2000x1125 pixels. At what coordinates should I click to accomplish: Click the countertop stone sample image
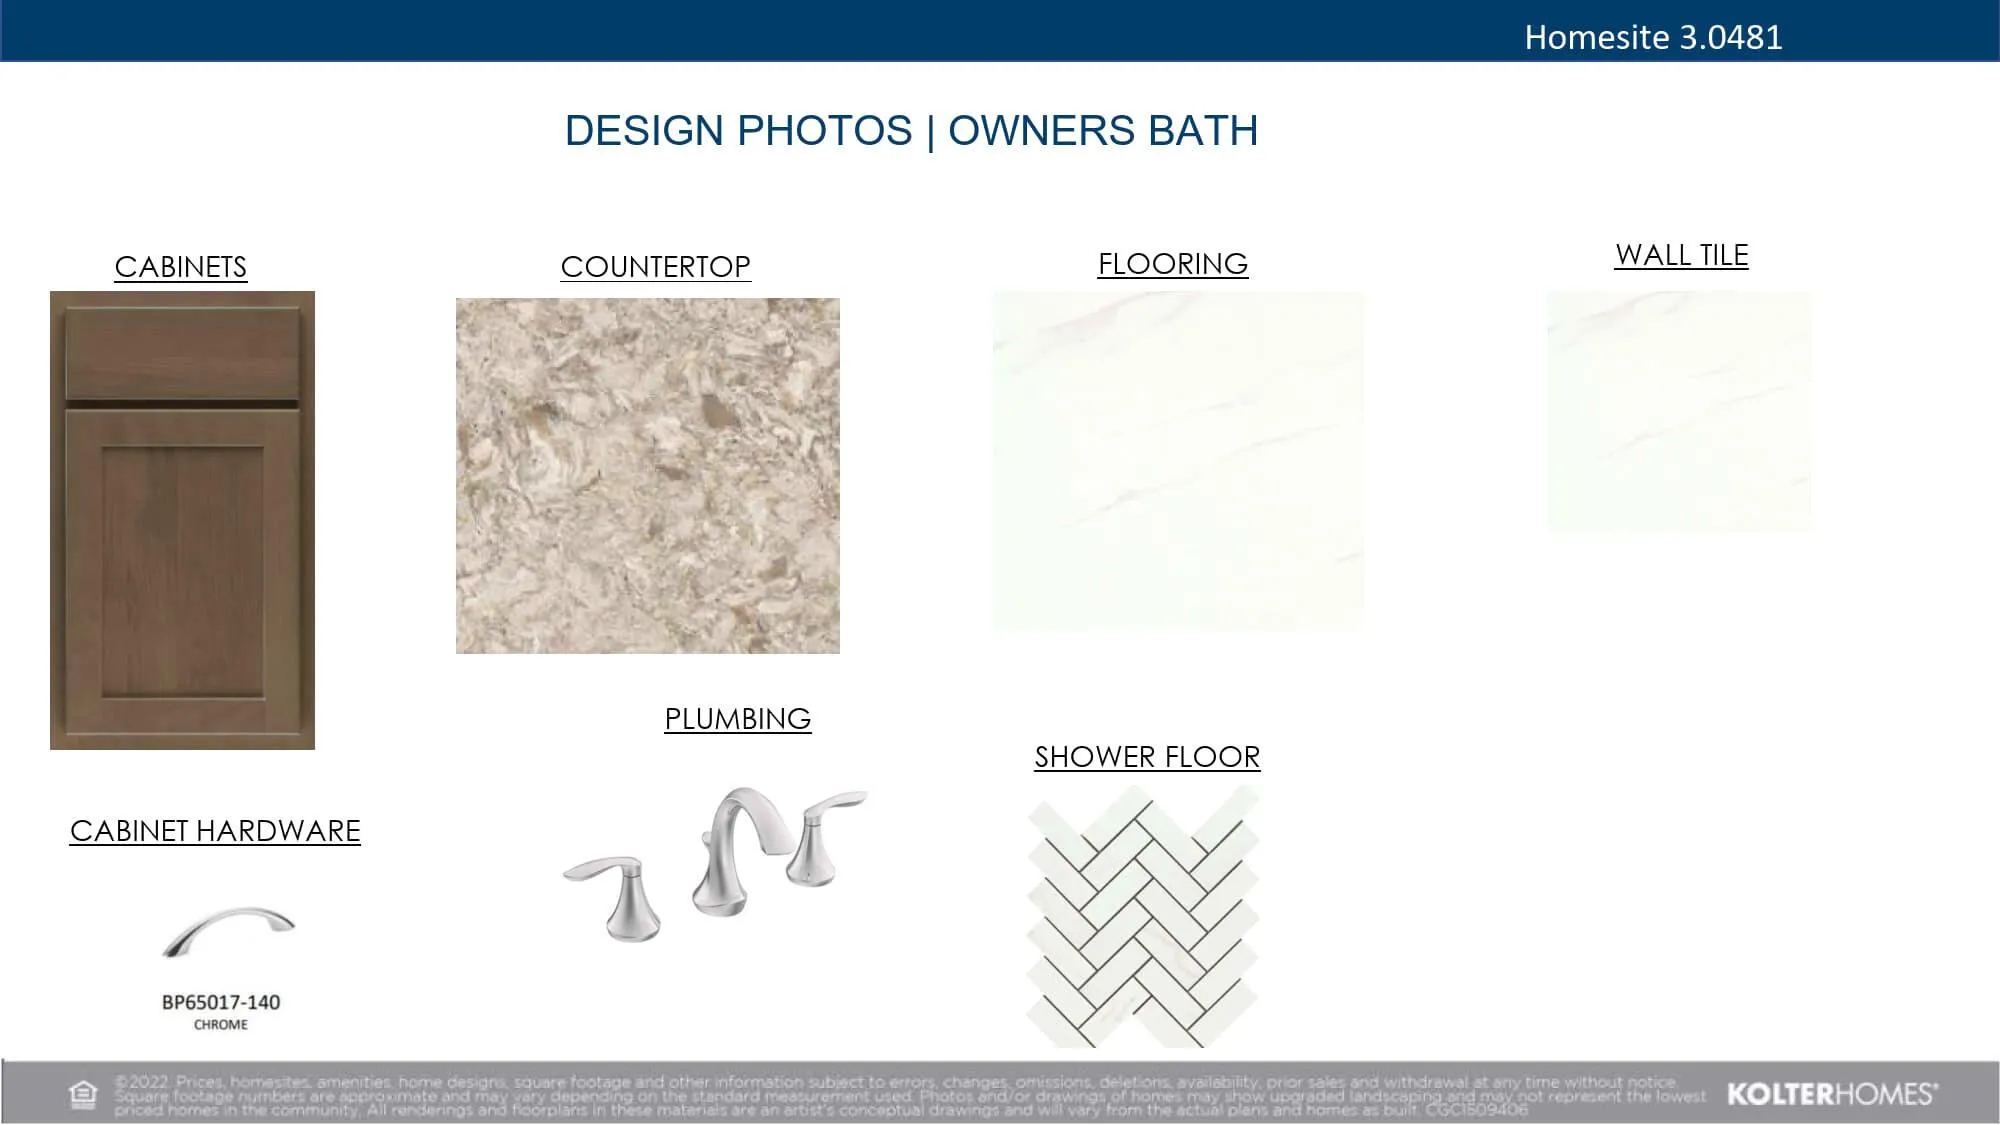[647, 476]
